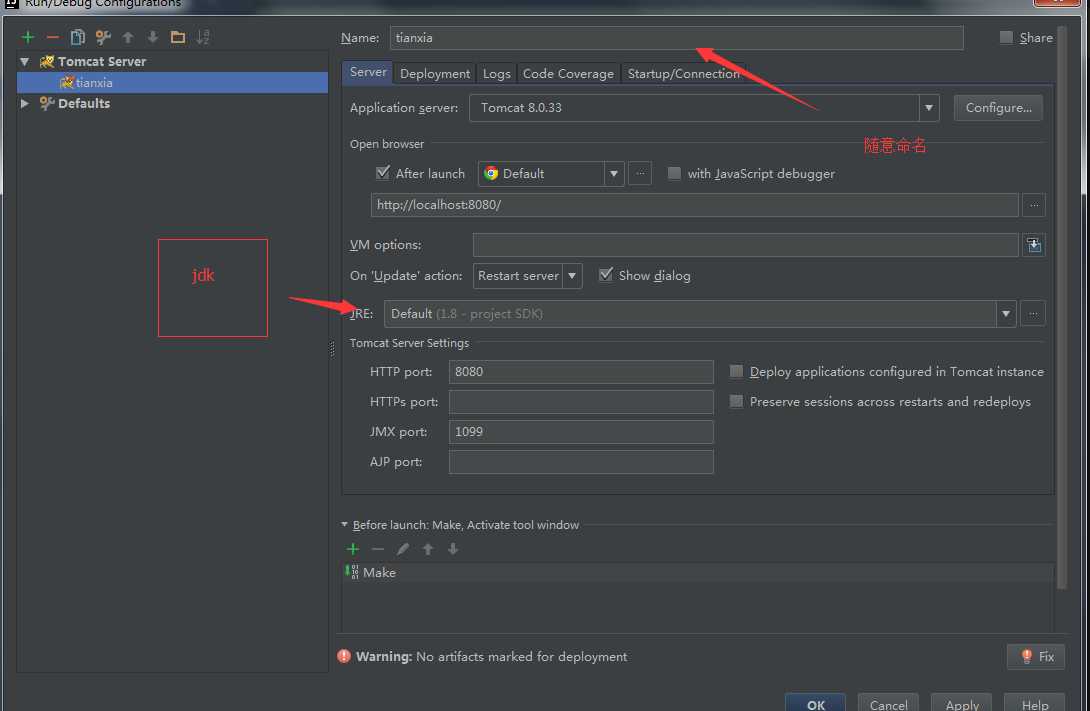Click the HTTPs port field
Screen dimensions: 1090x711
581,402
